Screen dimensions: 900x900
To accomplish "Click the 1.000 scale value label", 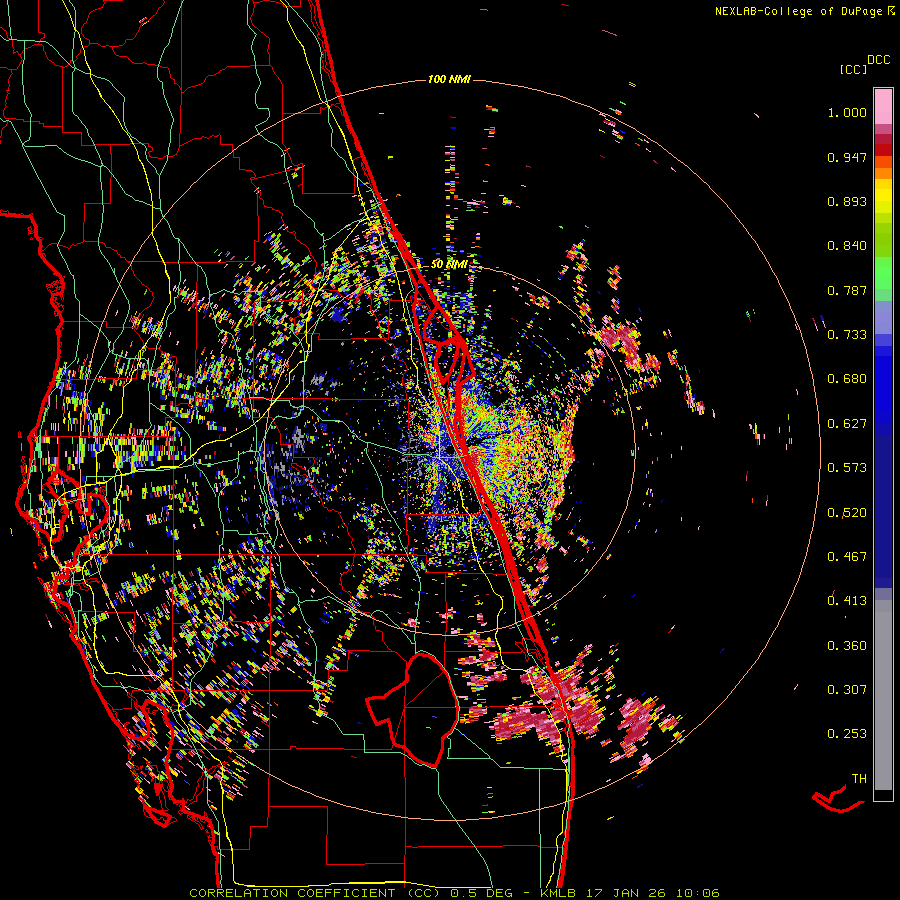I will pyautogui.click(x=846, y=113).
